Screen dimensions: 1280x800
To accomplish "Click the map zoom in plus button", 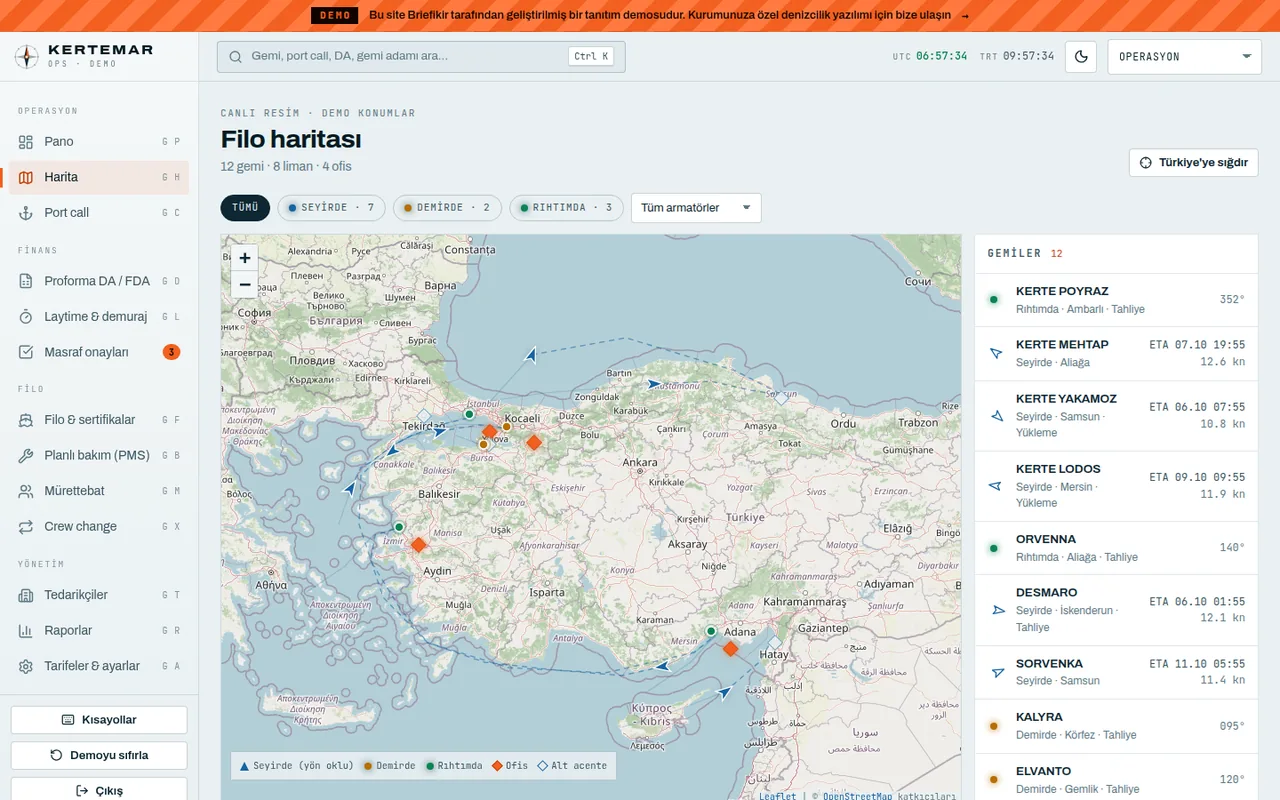I will [x=244, y=258].
